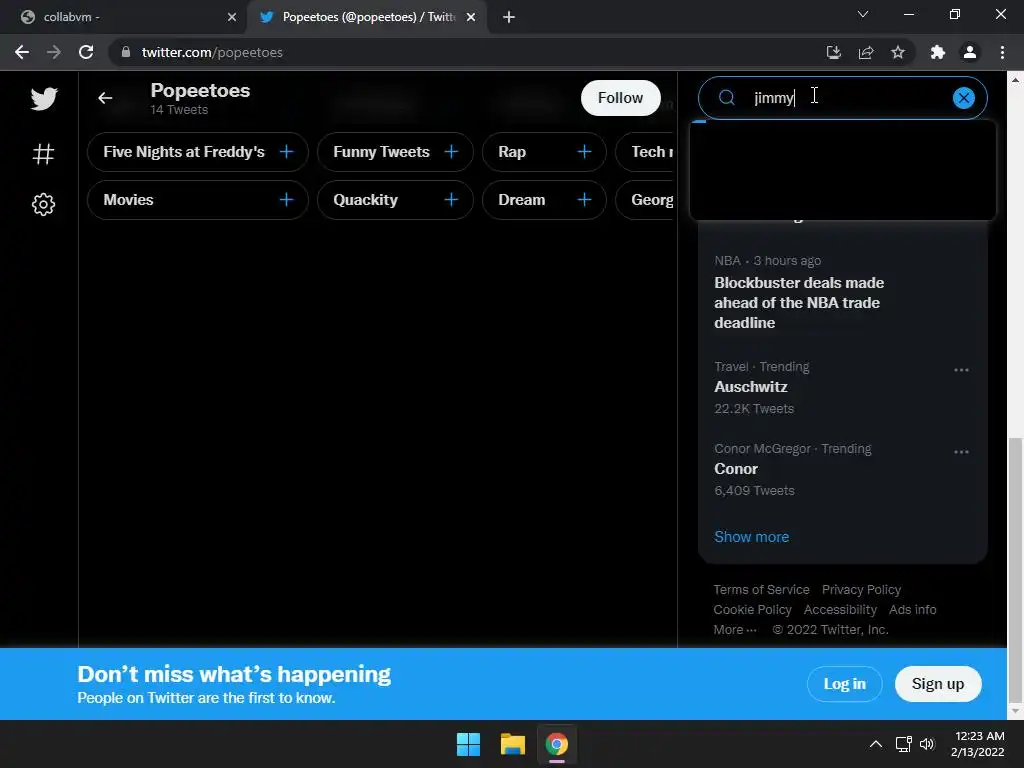Click the magnifier icon in search box

click(x=726, y=98)
